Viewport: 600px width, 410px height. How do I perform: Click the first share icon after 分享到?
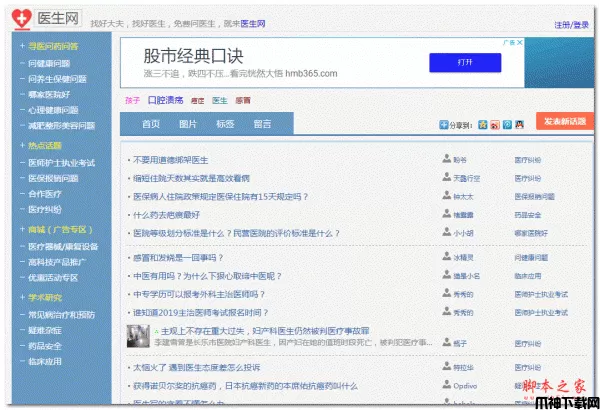click(482, 125)
